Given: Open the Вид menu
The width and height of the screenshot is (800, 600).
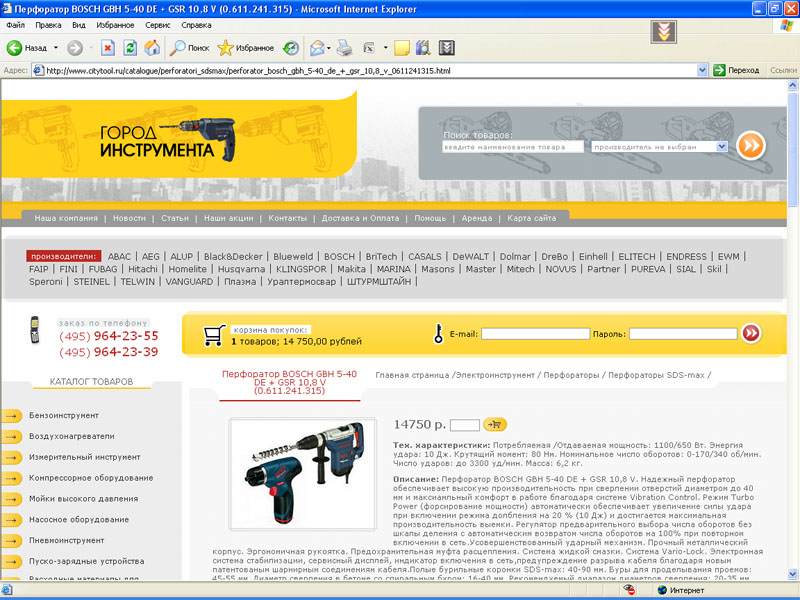Looking at the screenshot, I should pyautogui.click(x=79, y=25).
